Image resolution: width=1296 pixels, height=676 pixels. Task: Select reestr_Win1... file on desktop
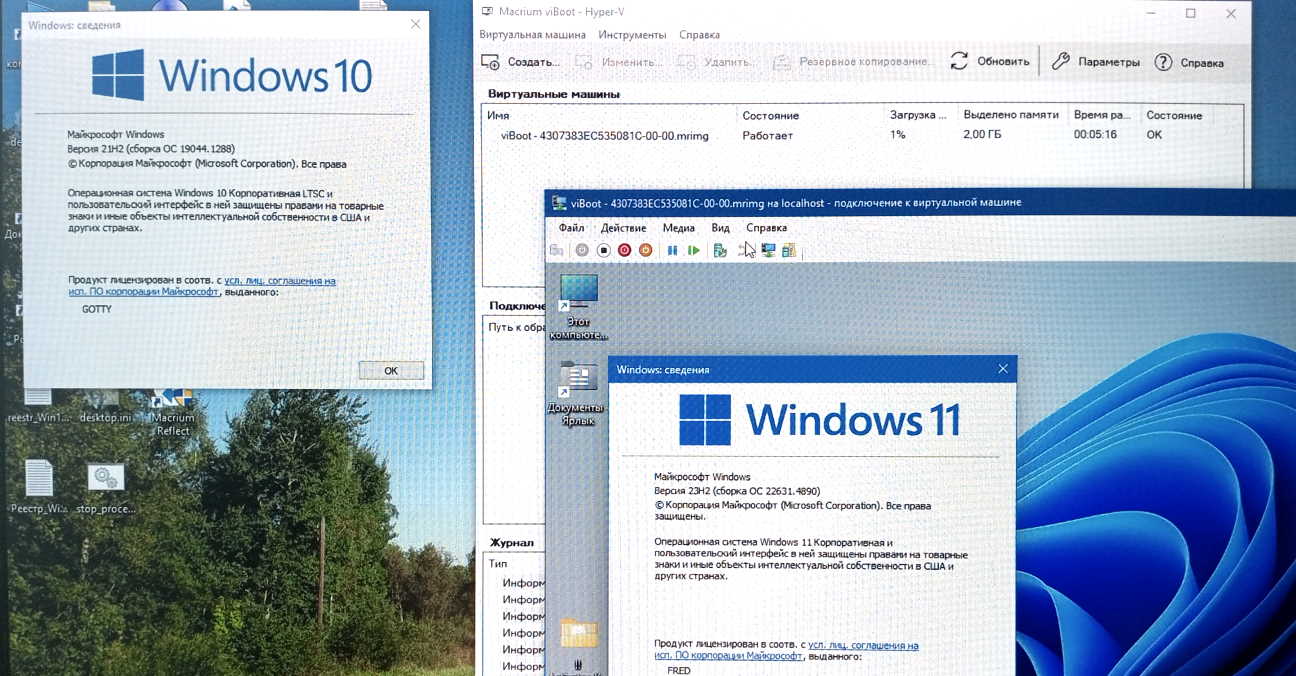[39, 407]
